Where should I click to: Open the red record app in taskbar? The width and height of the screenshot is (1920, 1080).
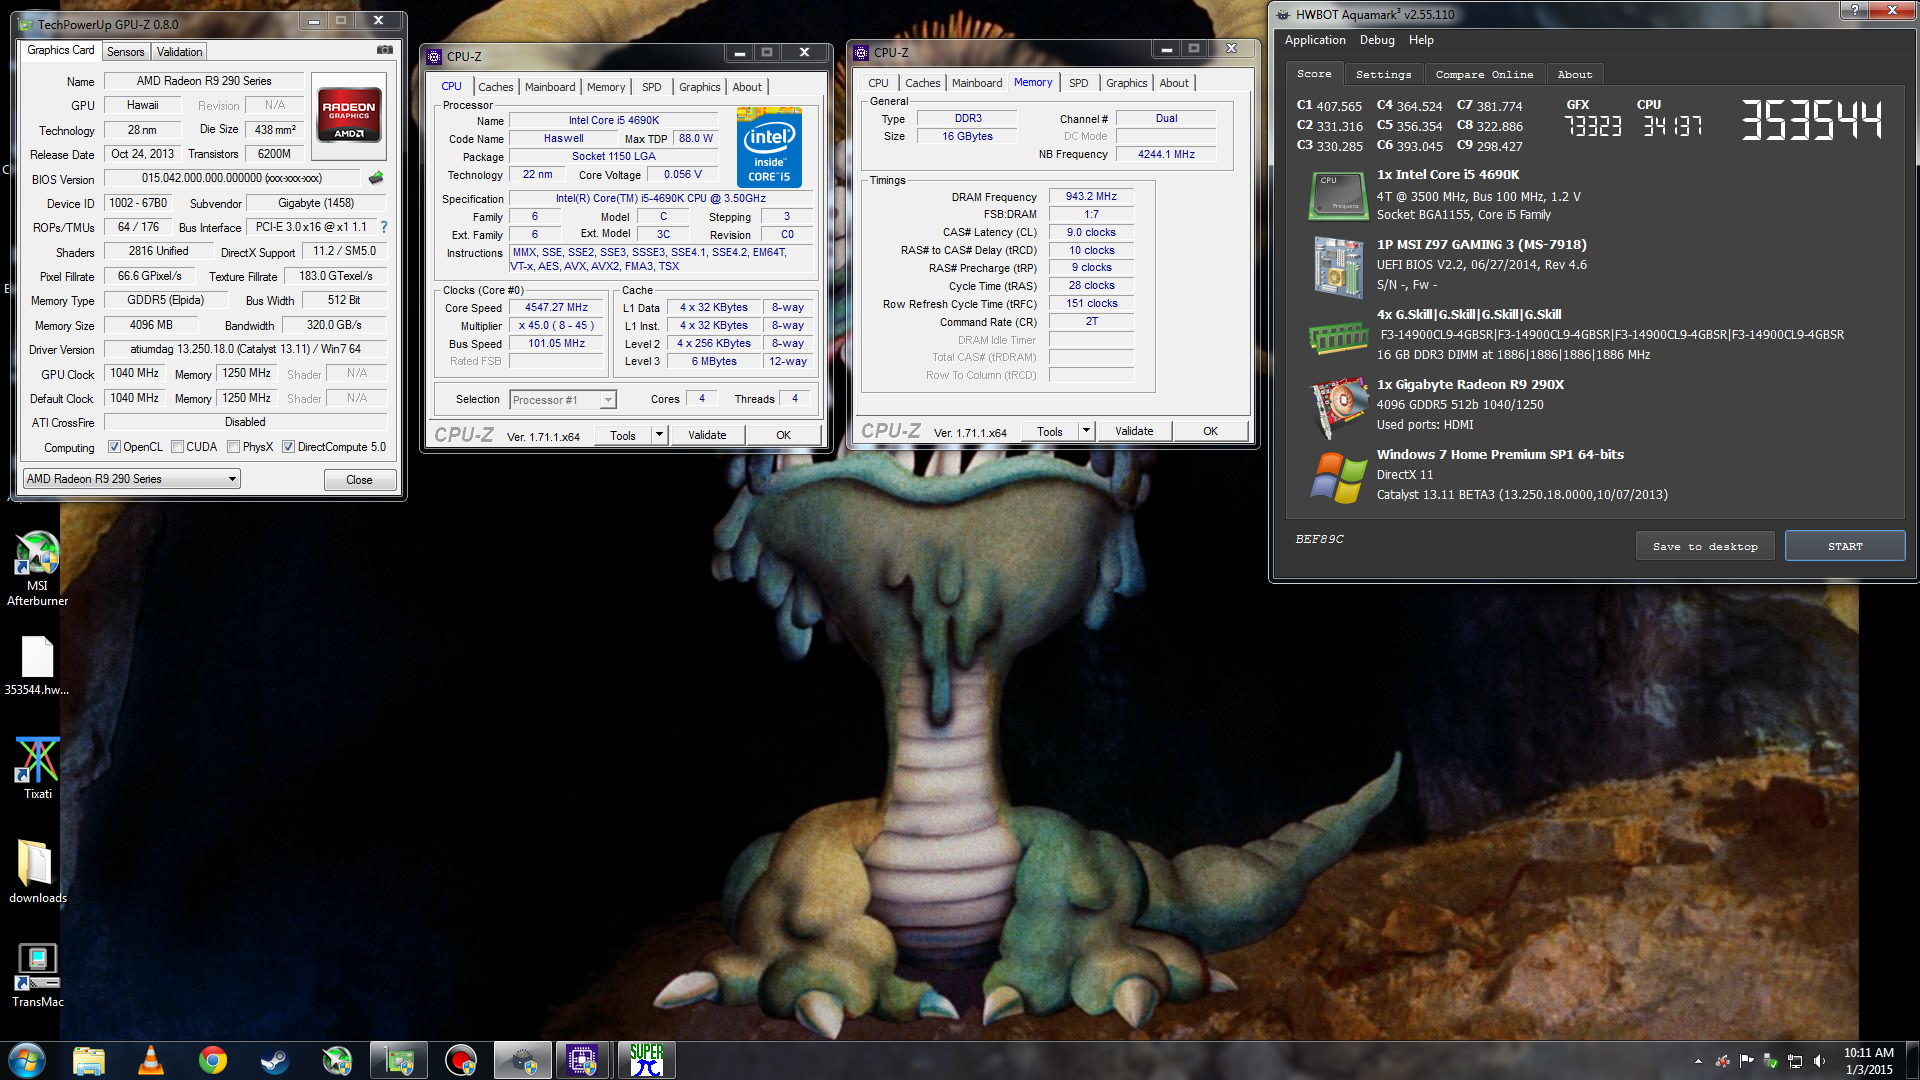click(x=461, y=1060)
